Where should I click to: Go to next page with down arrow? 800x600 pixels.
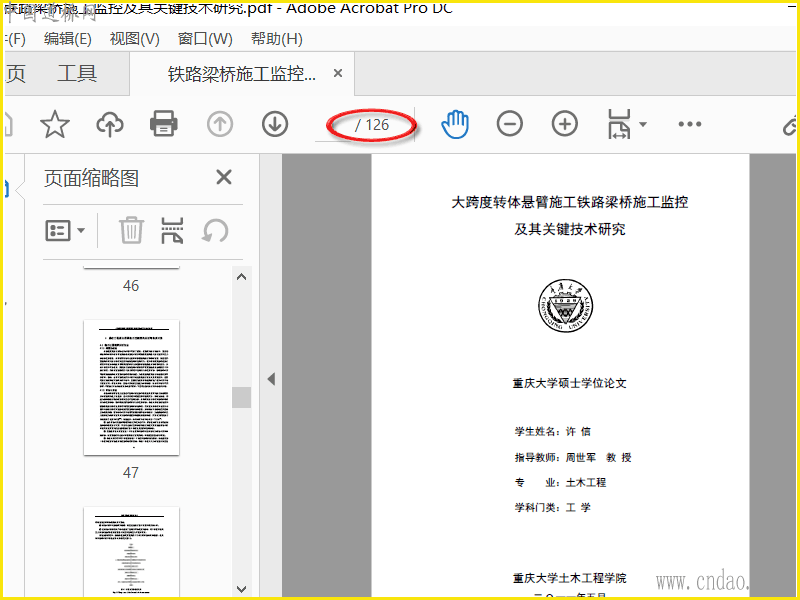pos(275,124)
